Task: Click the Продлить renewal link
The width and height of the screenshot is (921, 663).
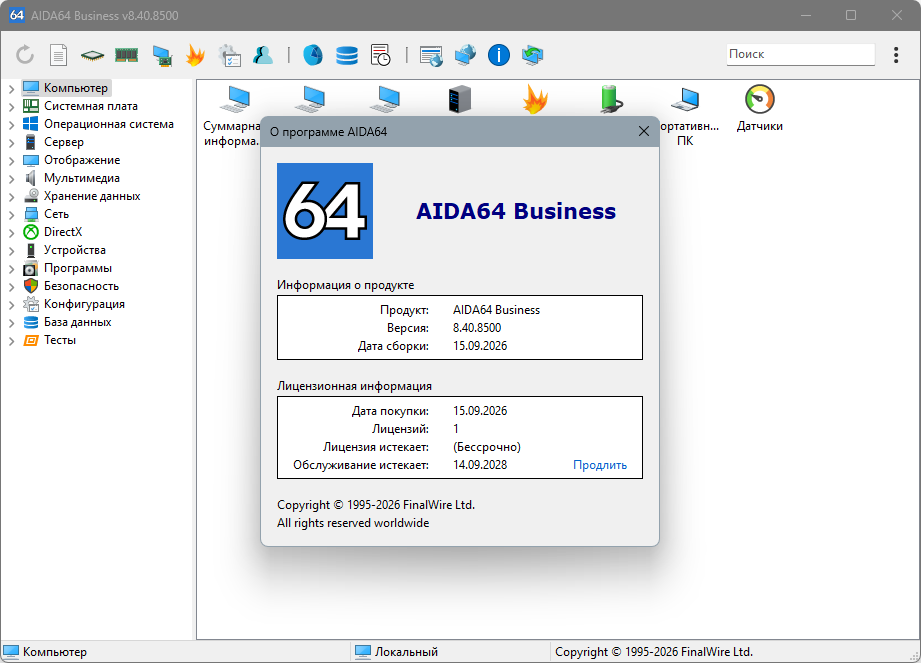Action: (x=600, y=465)
